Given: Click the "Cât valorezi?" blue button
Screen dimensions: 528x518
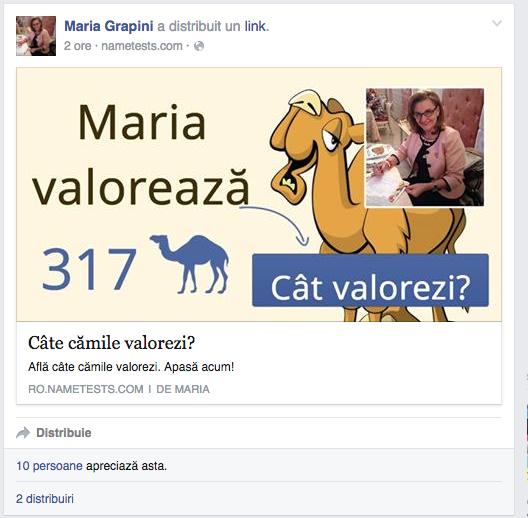Looking at the screenshot, I should [x=370, y=280].
